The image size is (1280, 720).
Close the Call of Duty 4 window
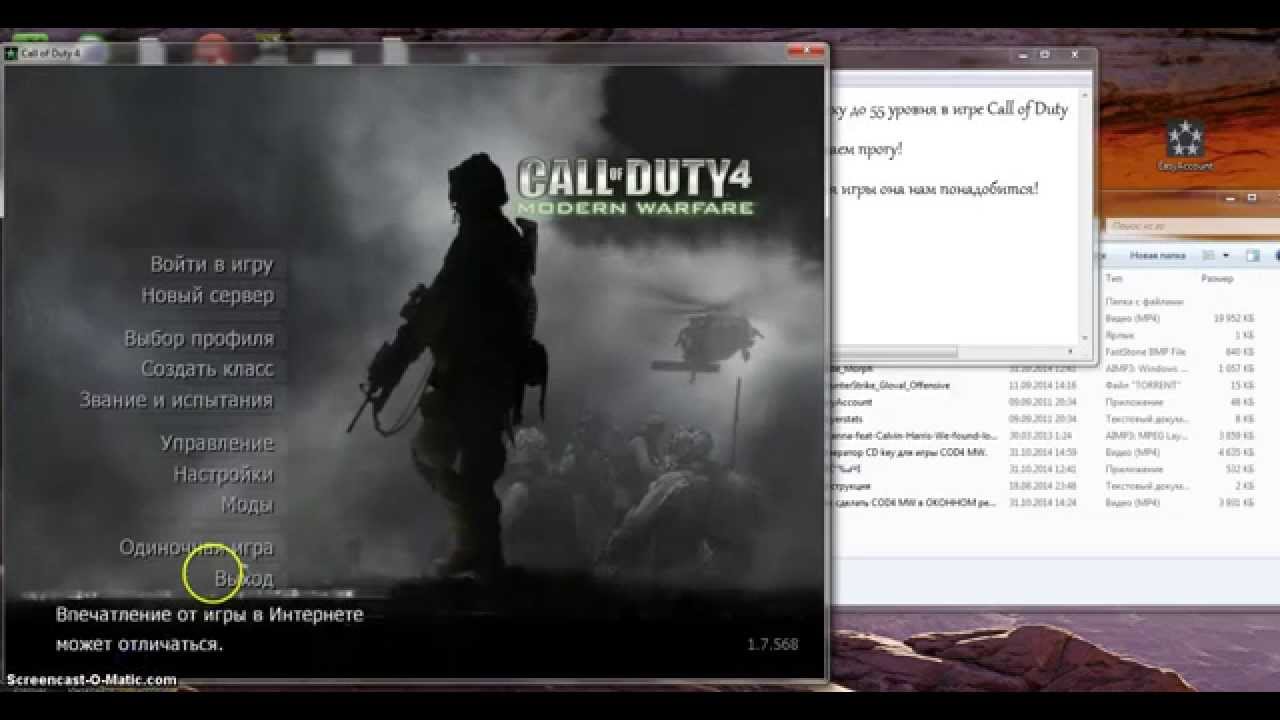coord(808,52)
